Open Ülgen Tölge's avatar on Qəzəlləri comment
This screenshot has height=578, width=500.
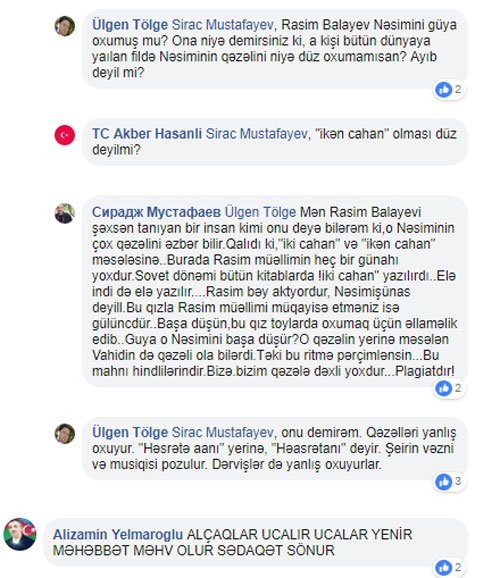(65, 434)
